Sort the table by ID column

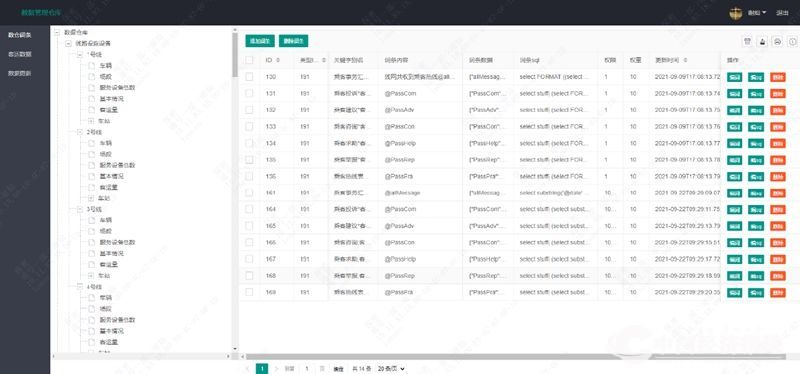(278, 60)
